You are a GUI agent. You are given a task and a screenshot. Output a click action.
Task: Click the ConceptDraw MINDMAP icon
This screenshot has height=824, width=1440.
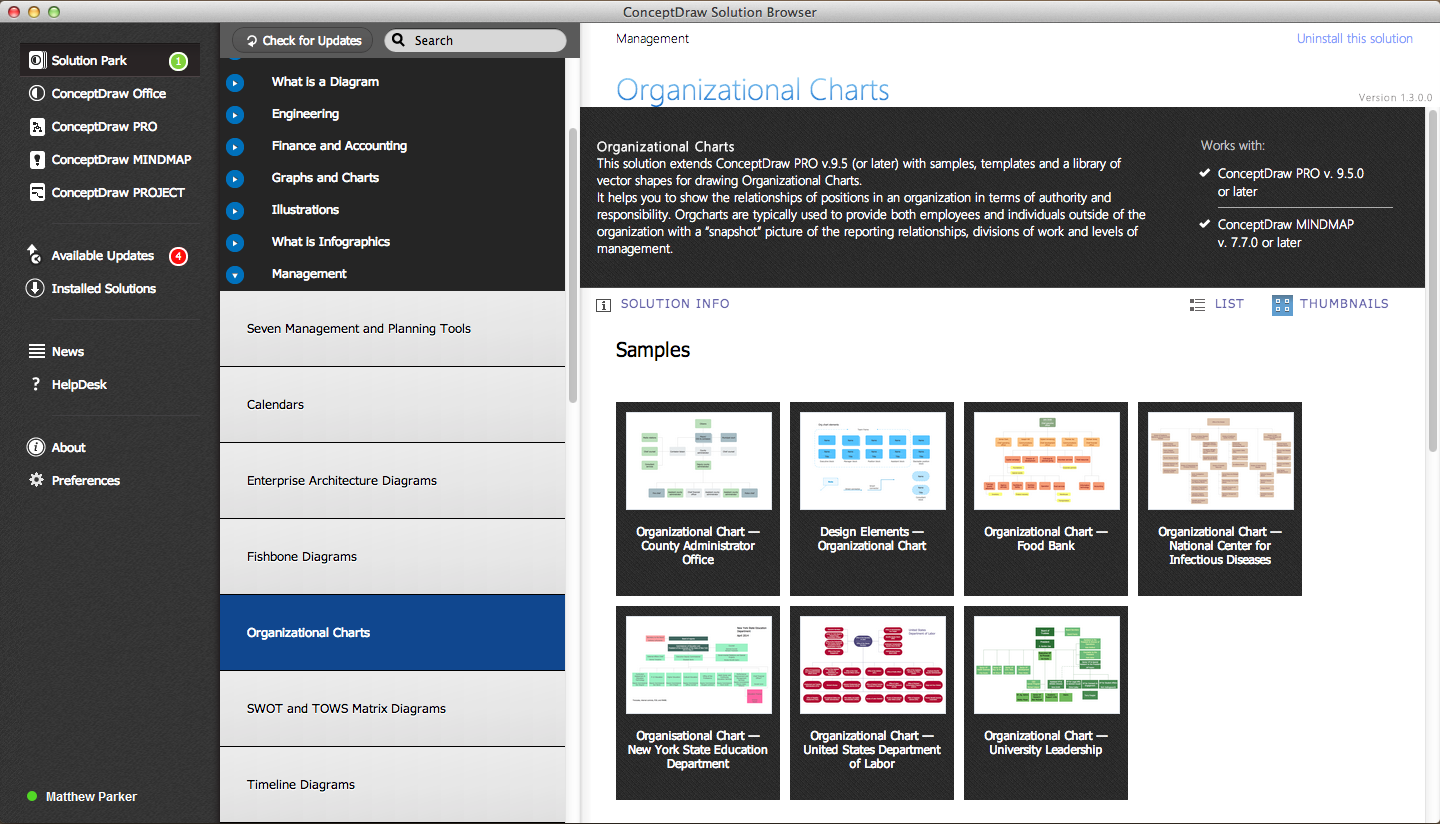(x=37, y=160)
